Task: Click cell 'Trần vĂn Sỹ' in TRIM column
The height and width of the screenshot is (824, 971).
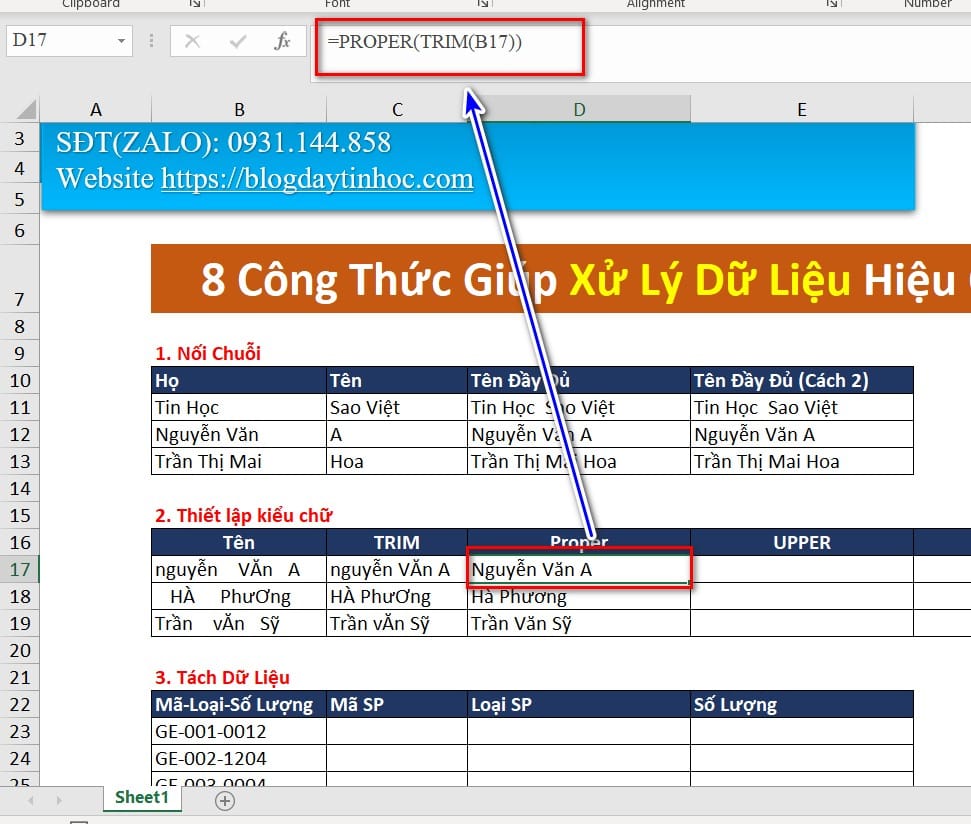Action: [397, 623]
